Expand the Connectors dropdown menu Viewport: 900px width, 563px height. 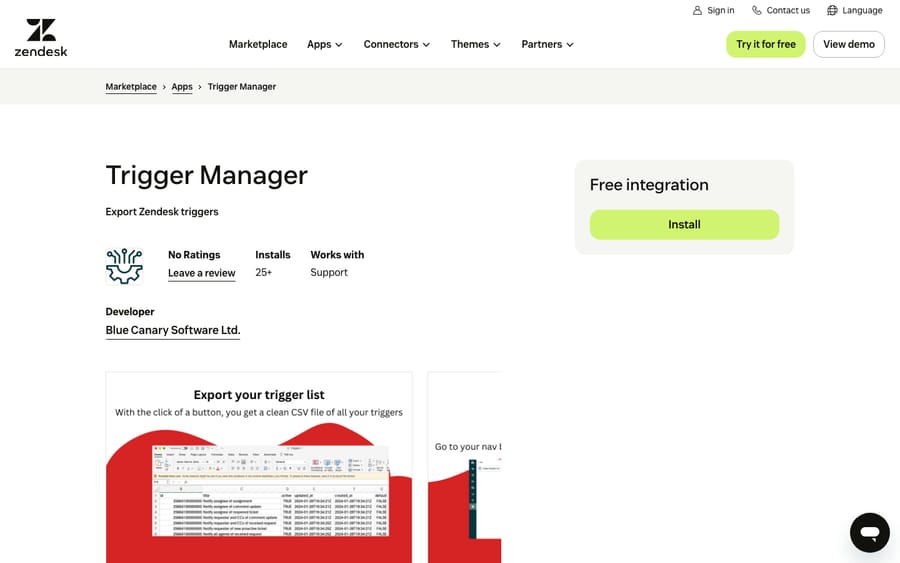point(397,44)
